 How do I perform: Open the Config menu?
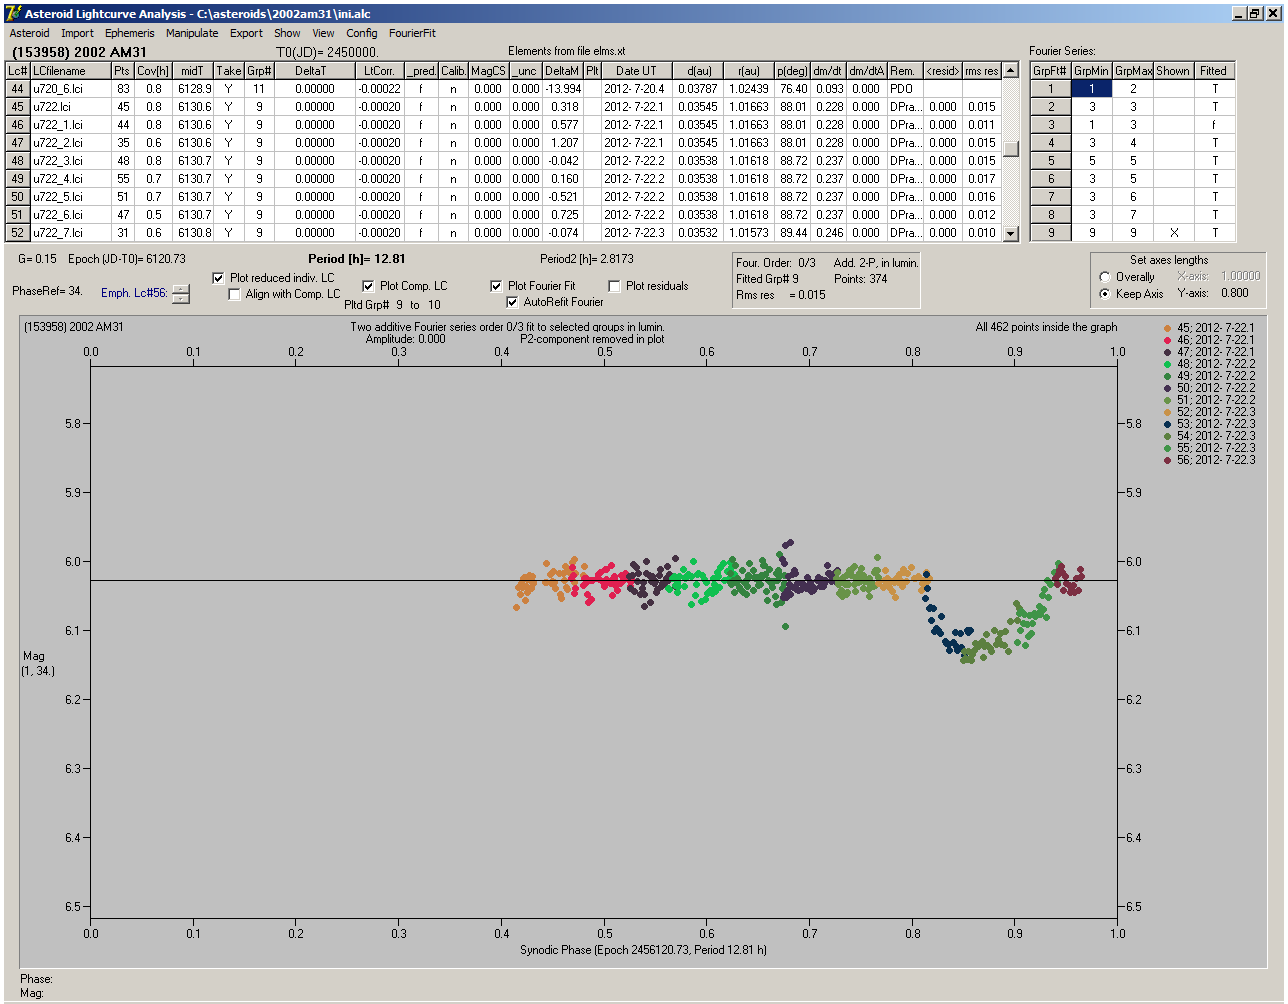362,33
